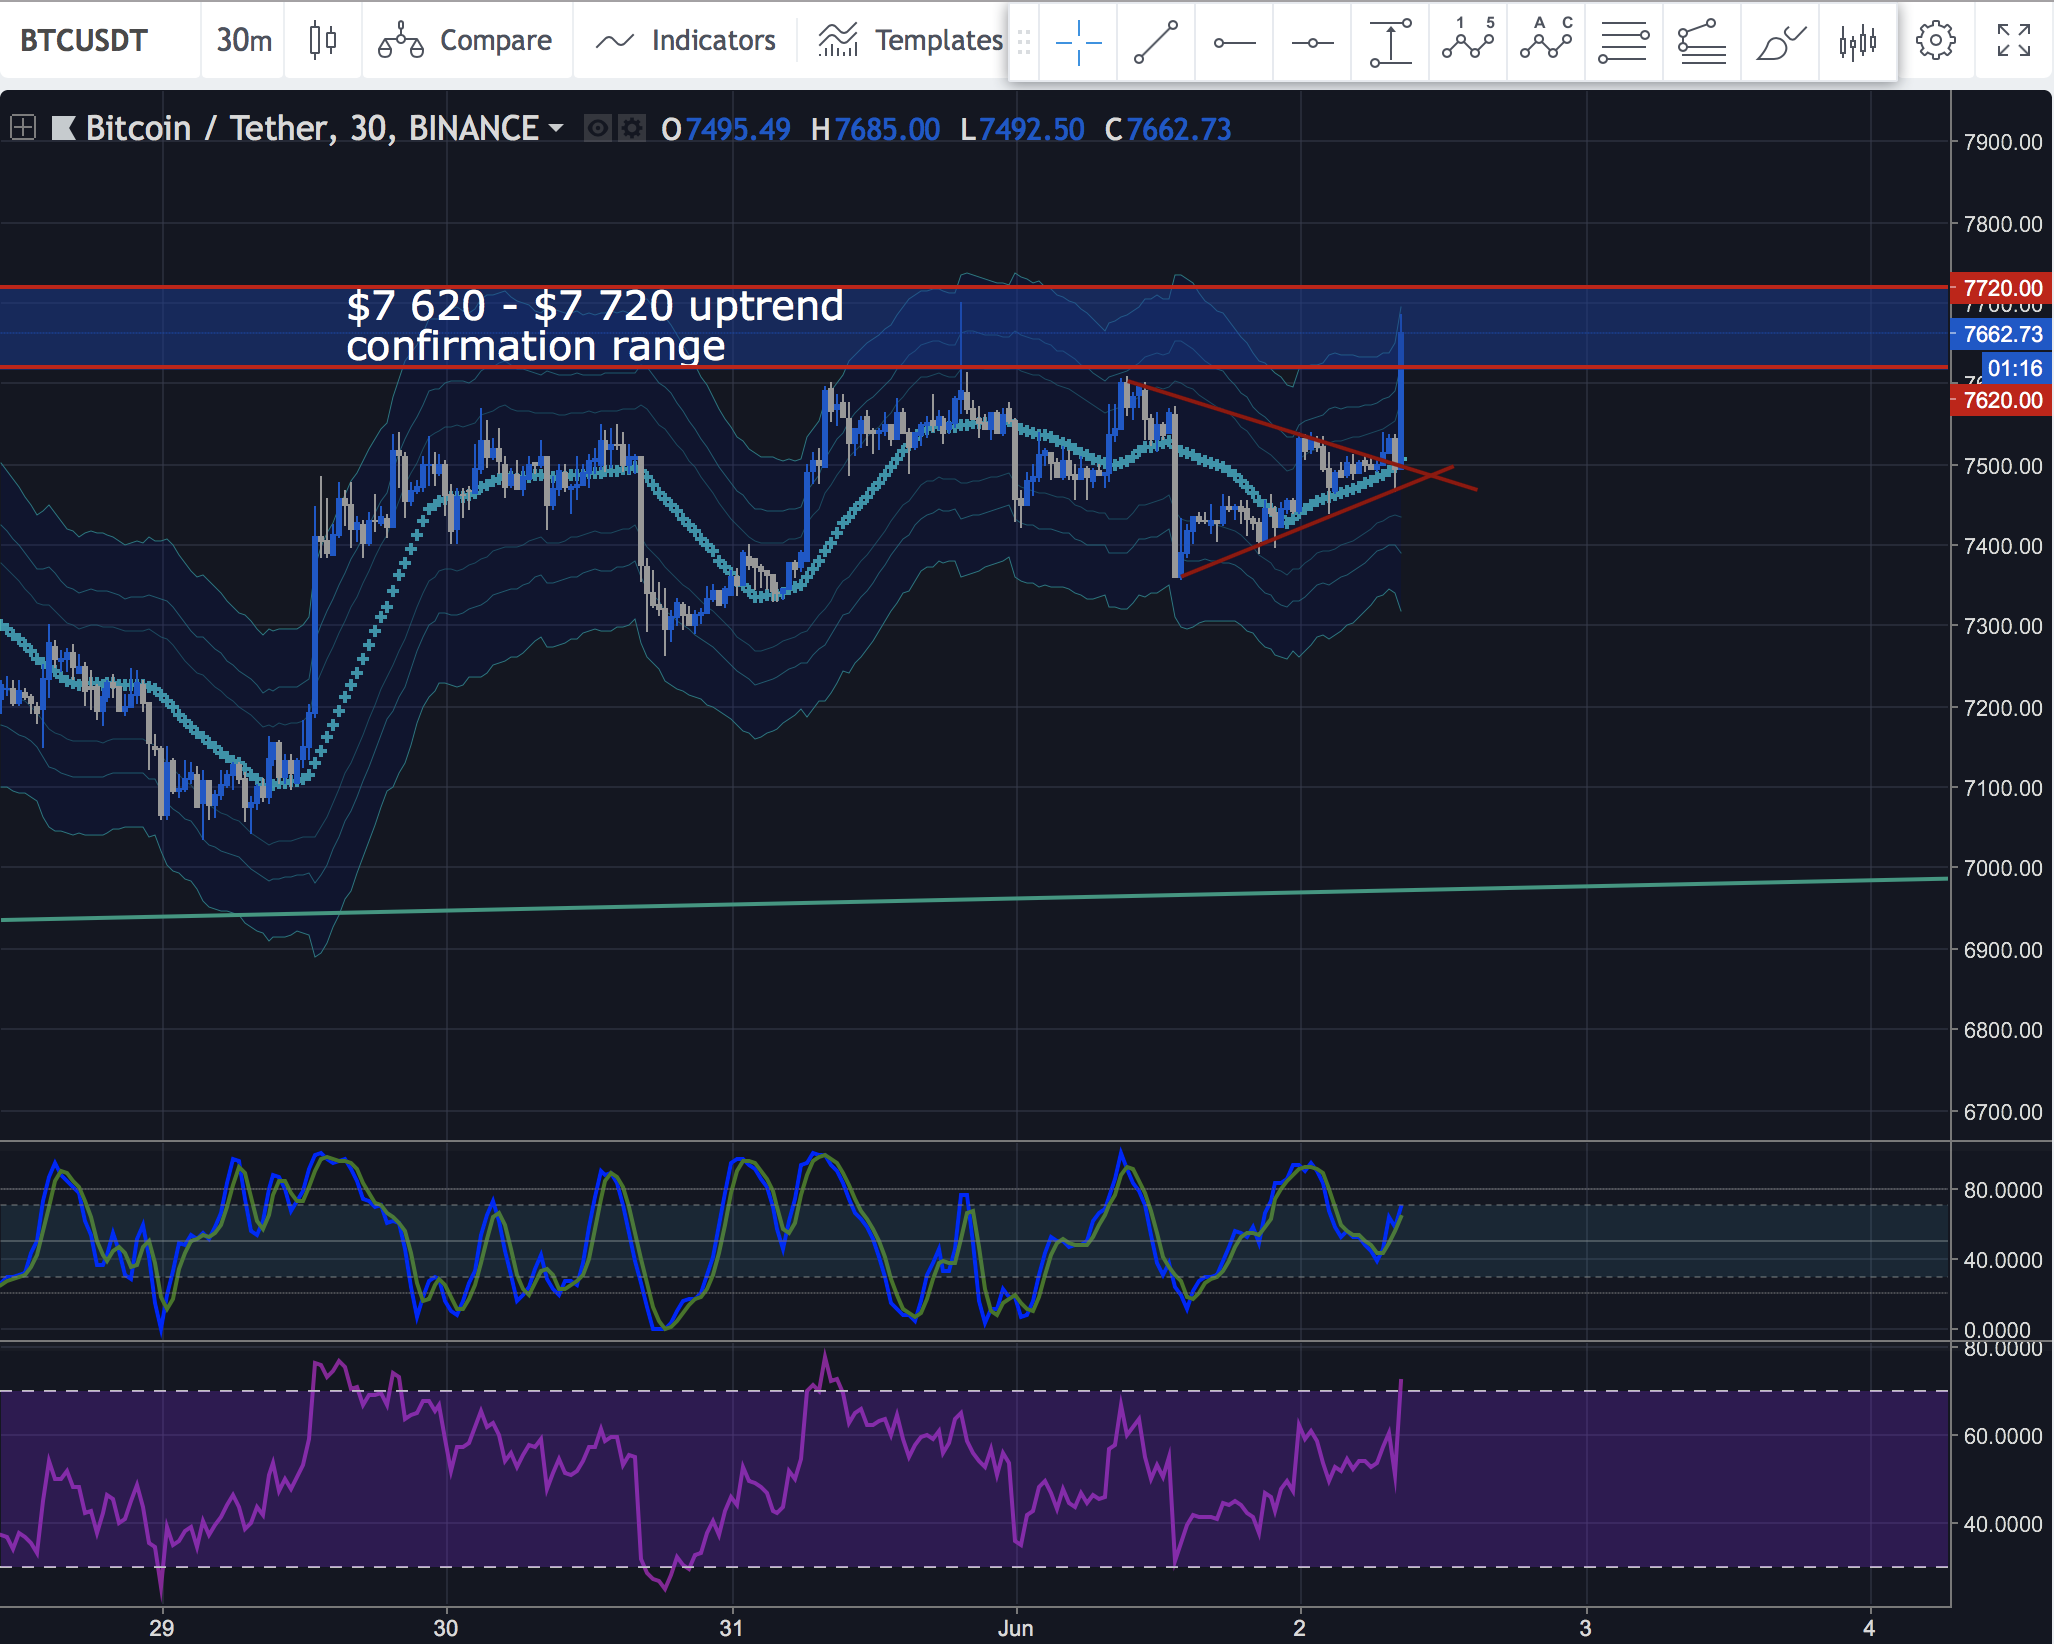Open series format gear in legend
2054x1644 pixels.
pos(631,129)
